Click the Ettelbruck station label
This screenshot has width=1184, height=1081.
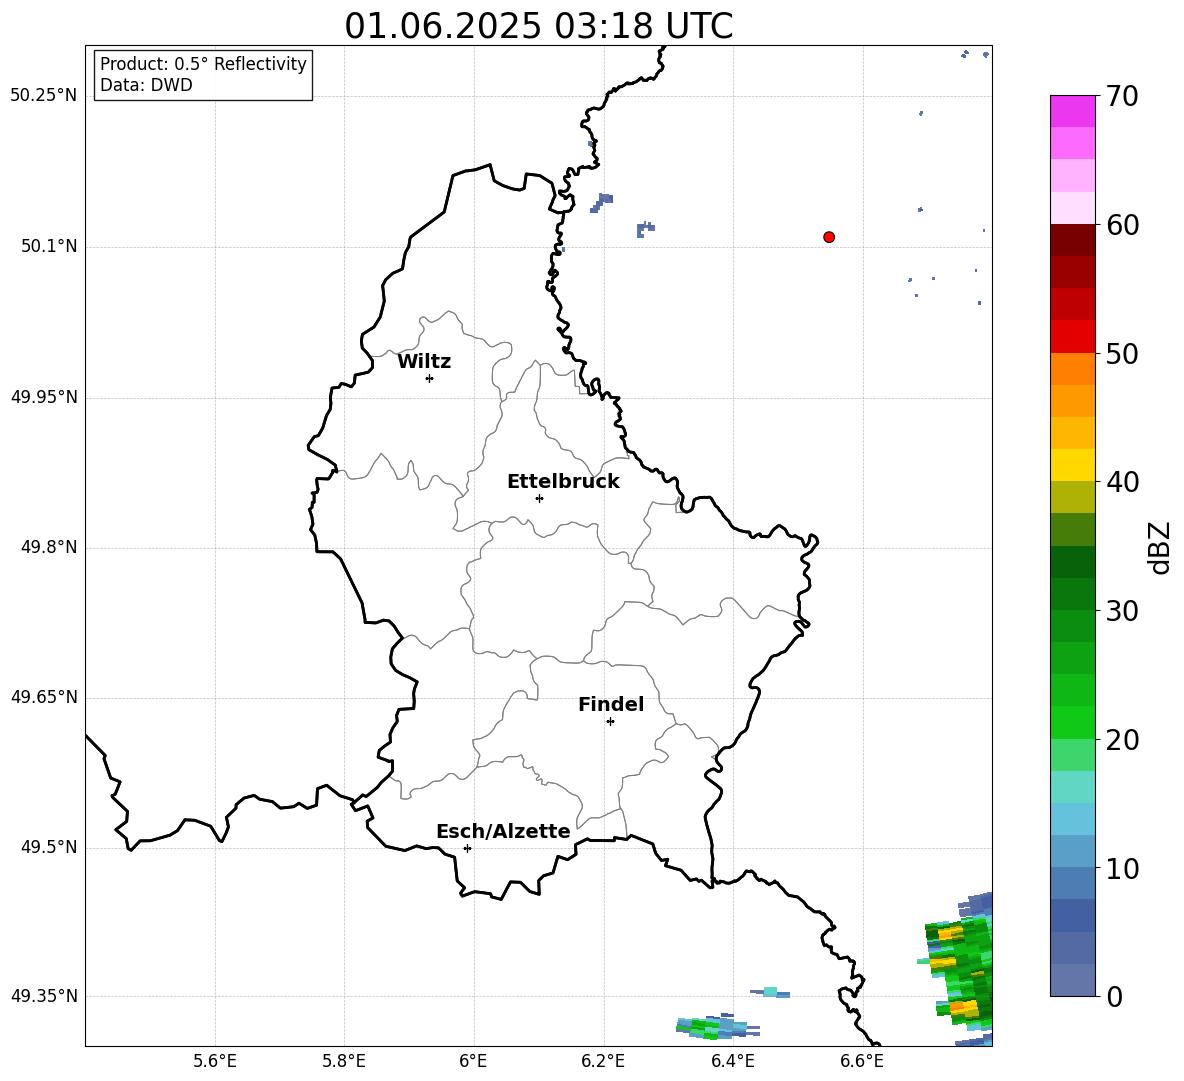563,482
